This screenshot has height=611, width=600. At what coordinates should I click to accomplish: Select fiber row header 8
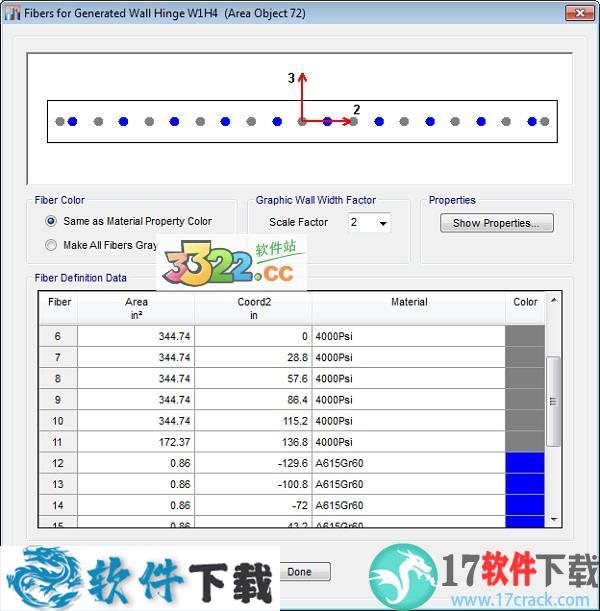point(58,378)
